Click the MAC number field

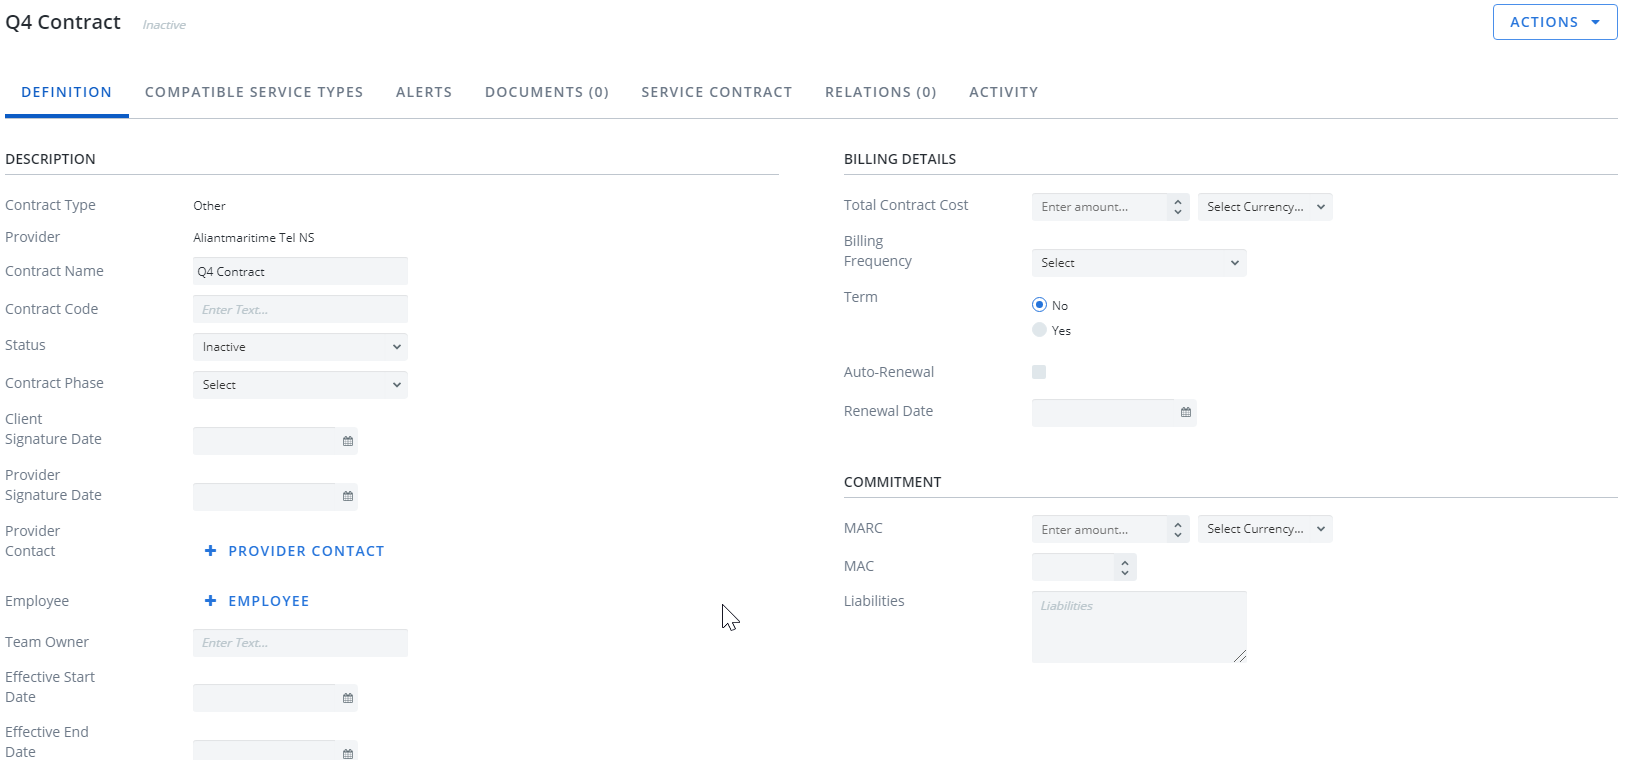point(1073,567)
